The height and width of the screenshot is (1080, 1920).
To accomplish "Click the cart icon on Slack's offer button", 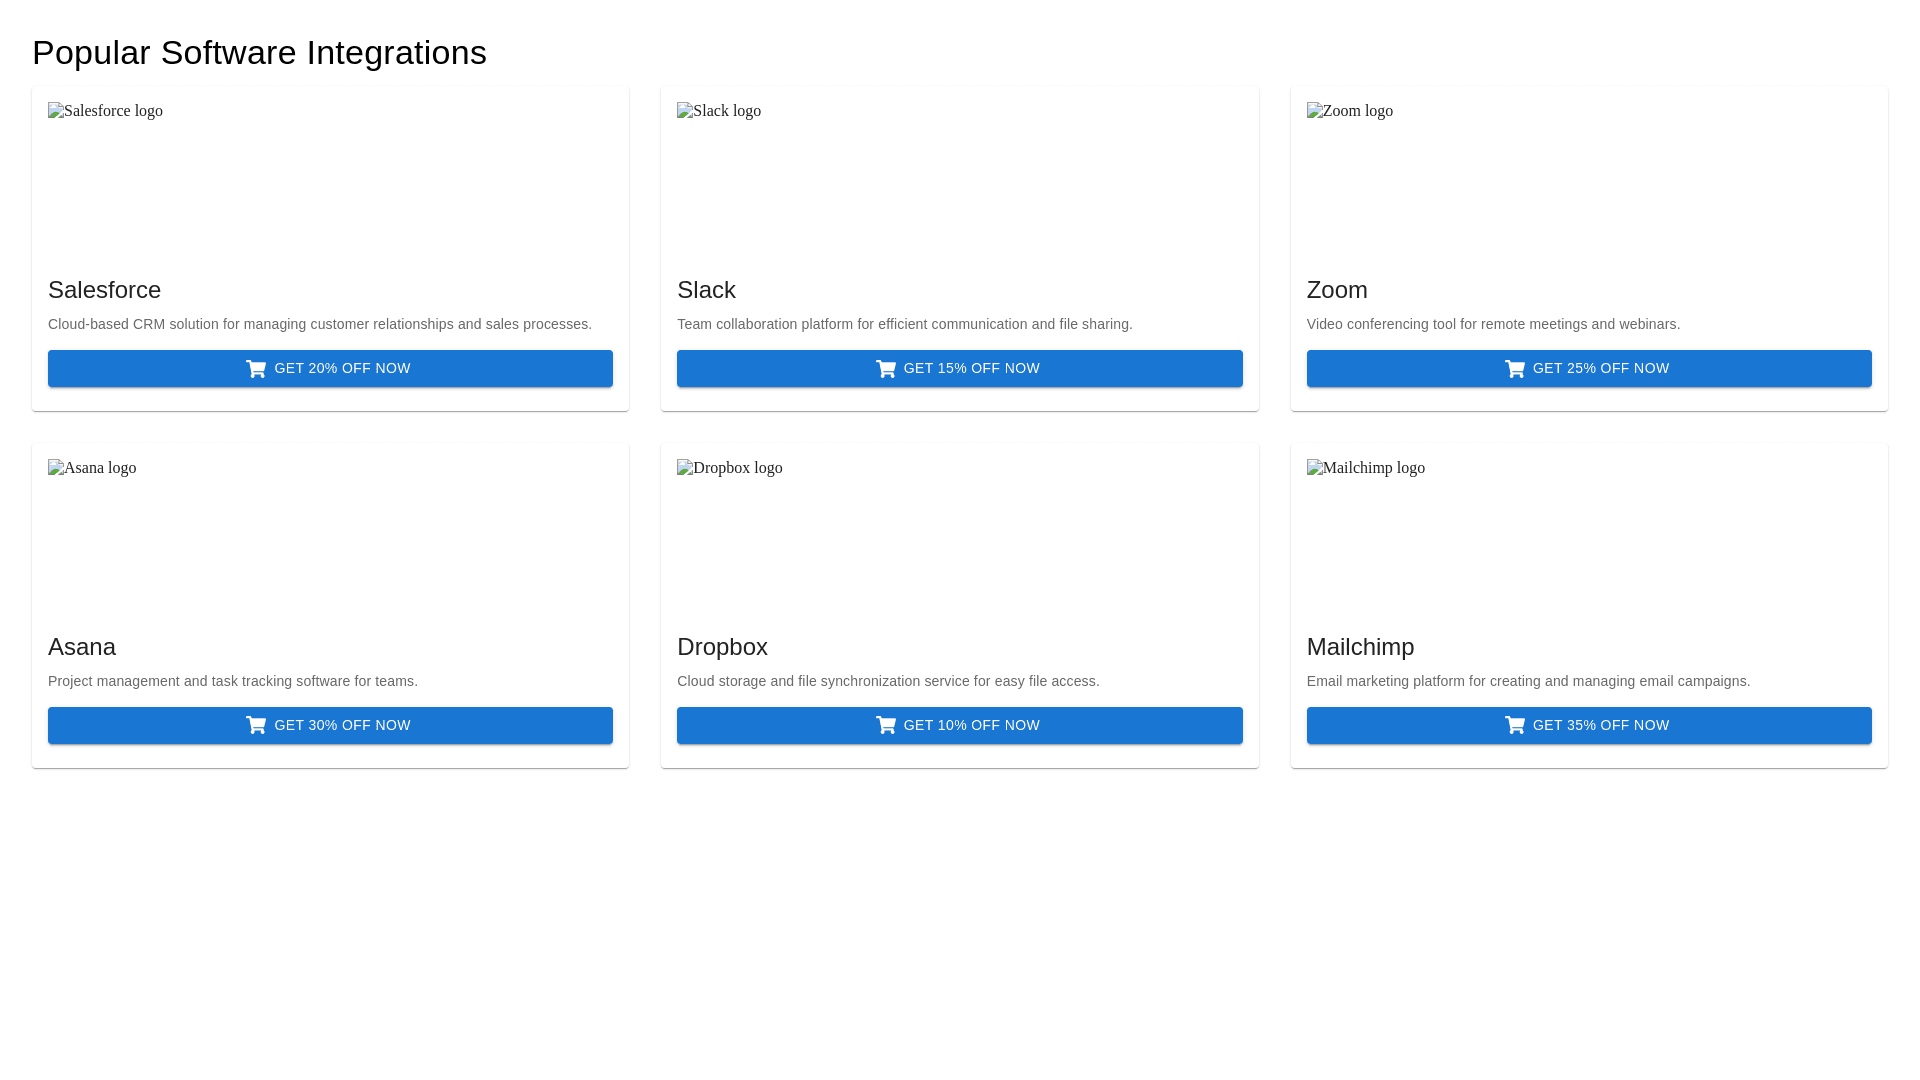I will [x=886, y=368].
